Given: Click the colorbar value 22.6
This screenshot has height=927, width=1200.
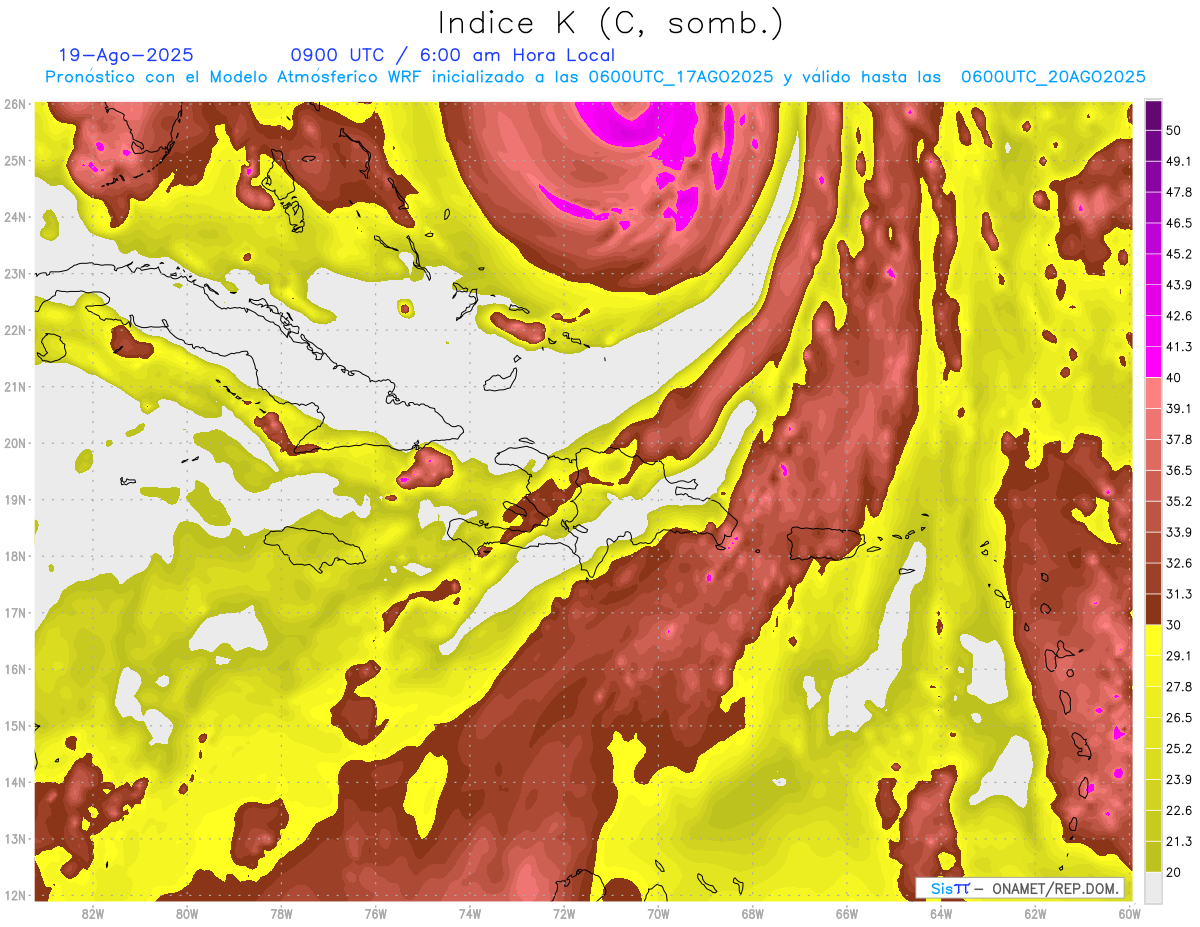Looking at the screenshot, I should click(x=1179, y=810).
